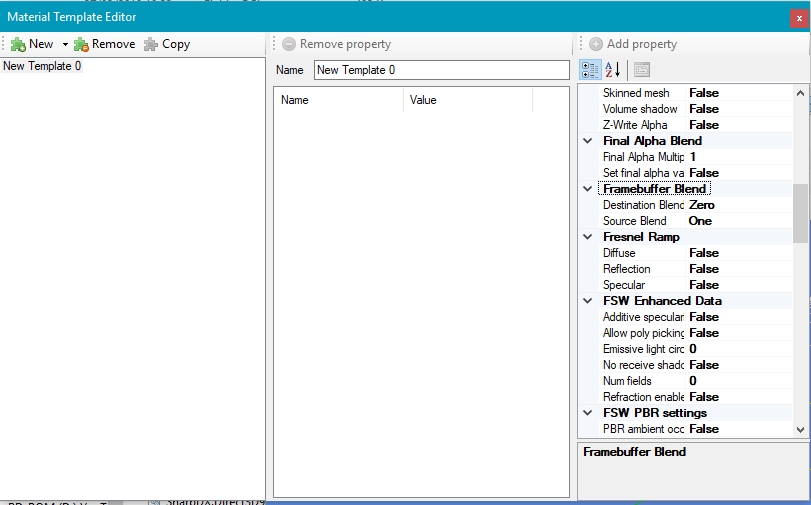
Task: Collapse the Framebuffer Blend category
Action: [587, 189]
